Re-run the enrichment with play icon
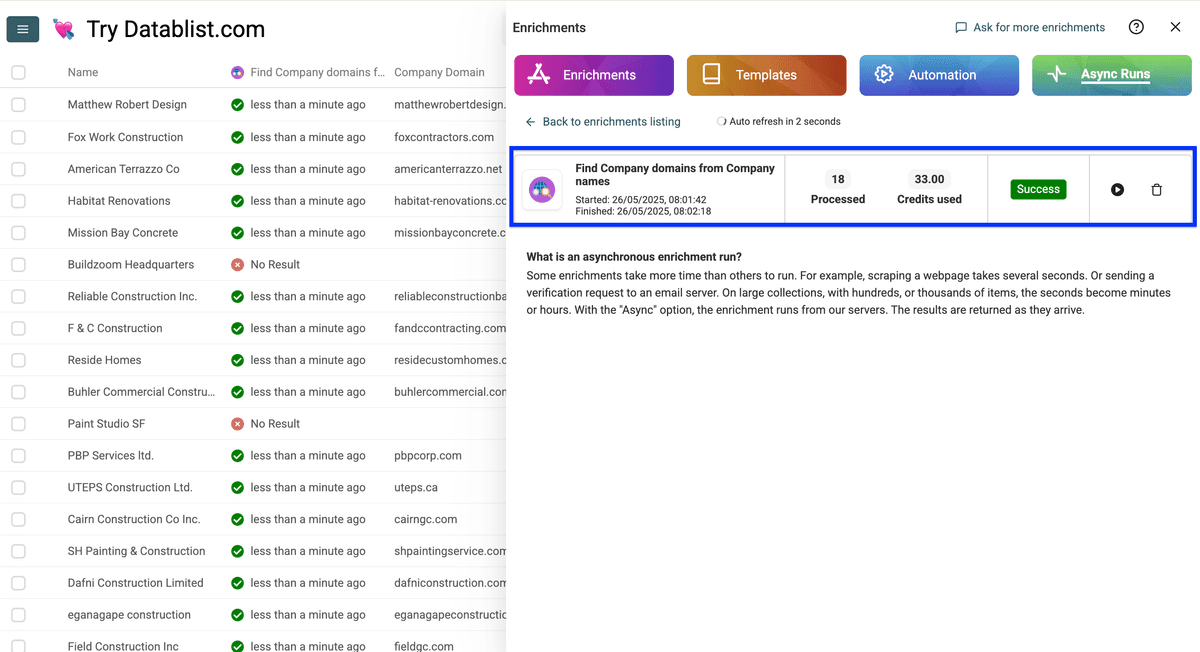Image resolution: width=1200 pixels, height=652 pixels. point(1118,190)
